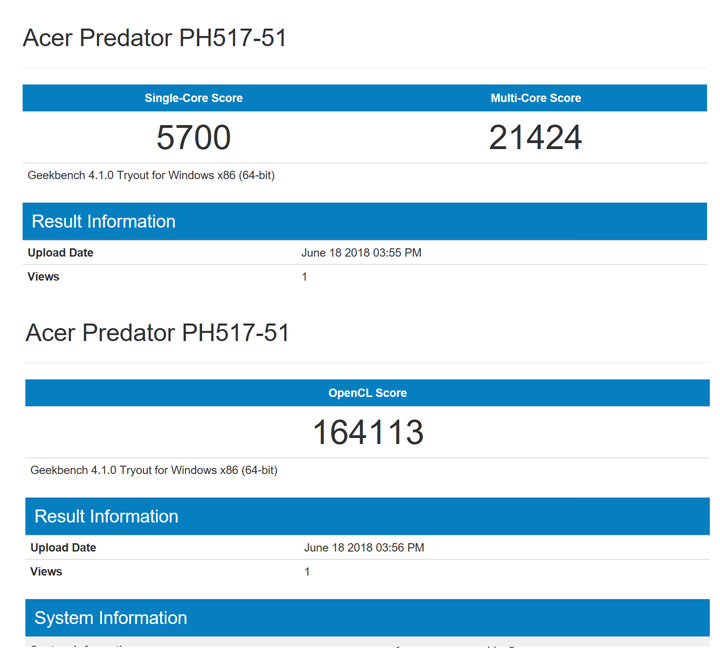Click Views label beneath the 03:56 PM upload date
This screenshot has width=720, height=648.
coord(46,572)
